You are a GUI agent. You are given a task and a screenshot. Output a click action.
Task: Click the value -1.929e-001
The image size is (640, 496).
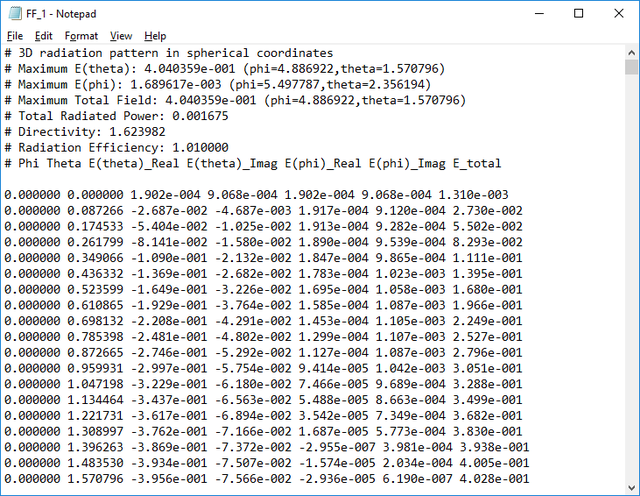click(169, 305)
